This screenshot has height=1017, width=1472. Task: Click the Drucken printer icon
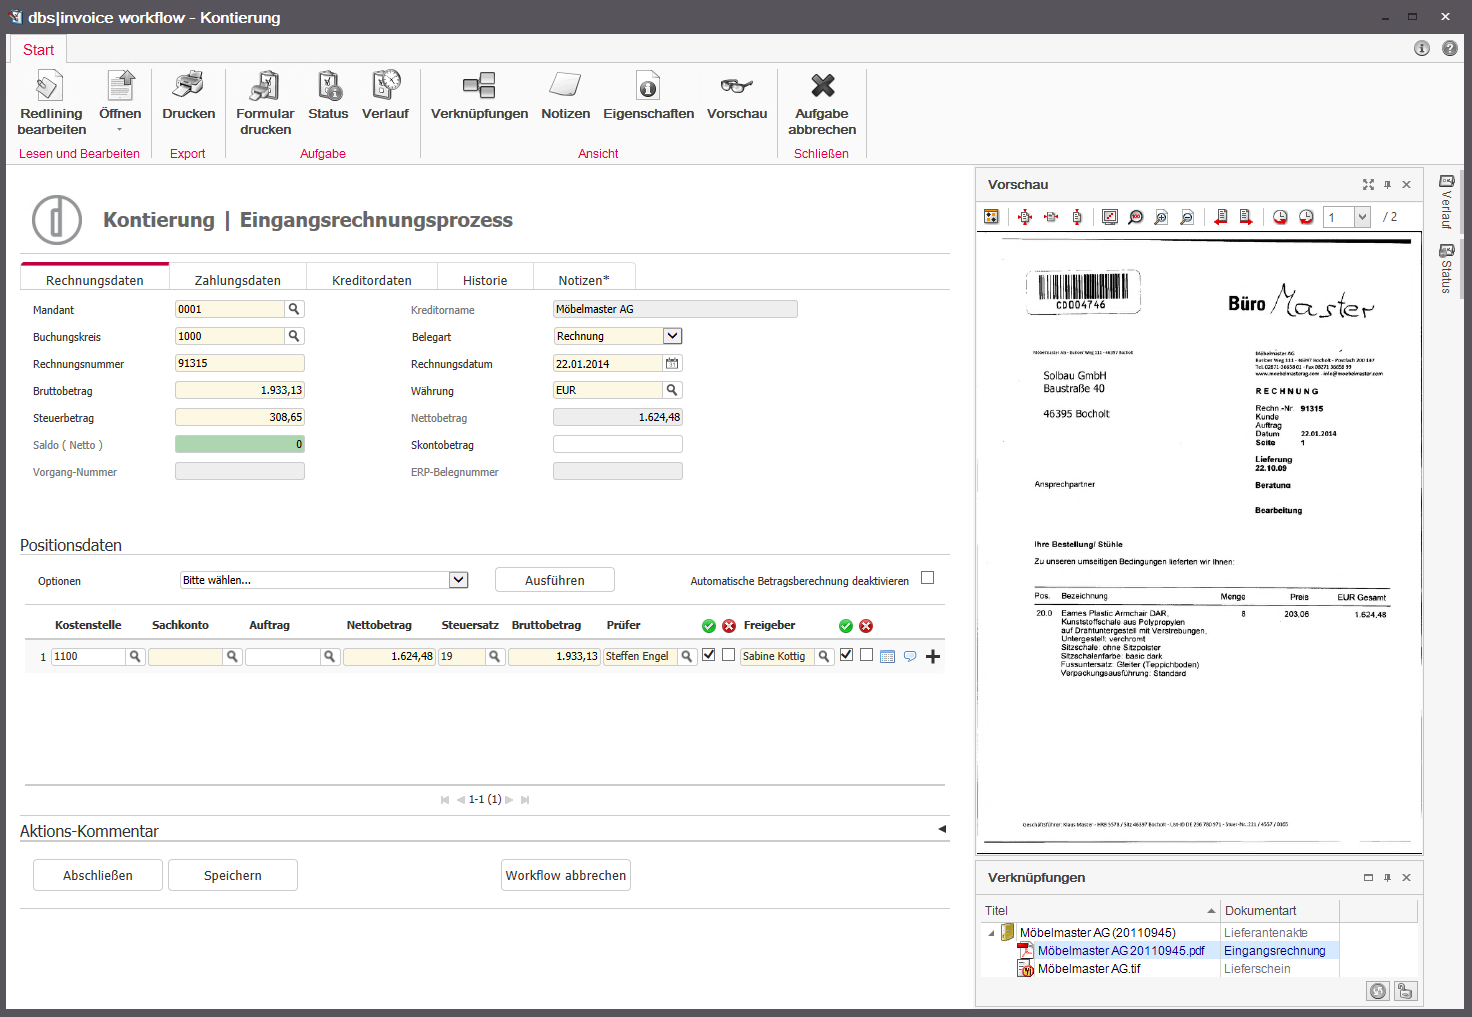pos(188,87)
